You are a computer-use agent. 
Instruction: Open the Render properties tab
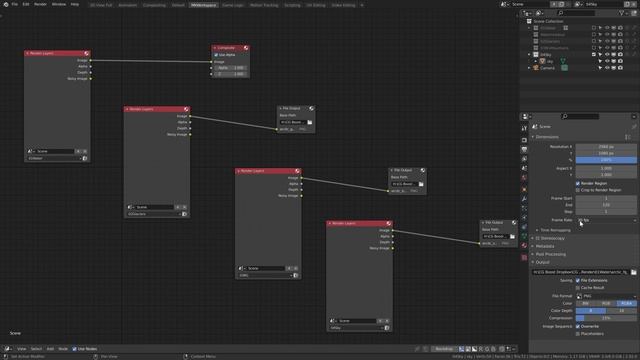pos(524,140)
